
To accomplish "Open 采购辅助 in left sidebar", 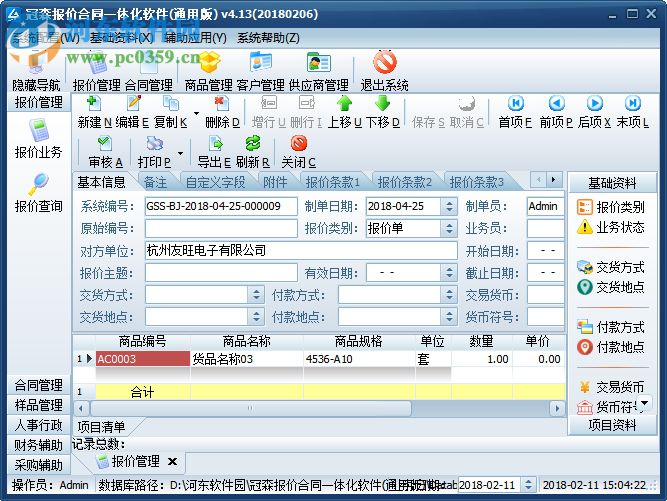I will 38,465.
